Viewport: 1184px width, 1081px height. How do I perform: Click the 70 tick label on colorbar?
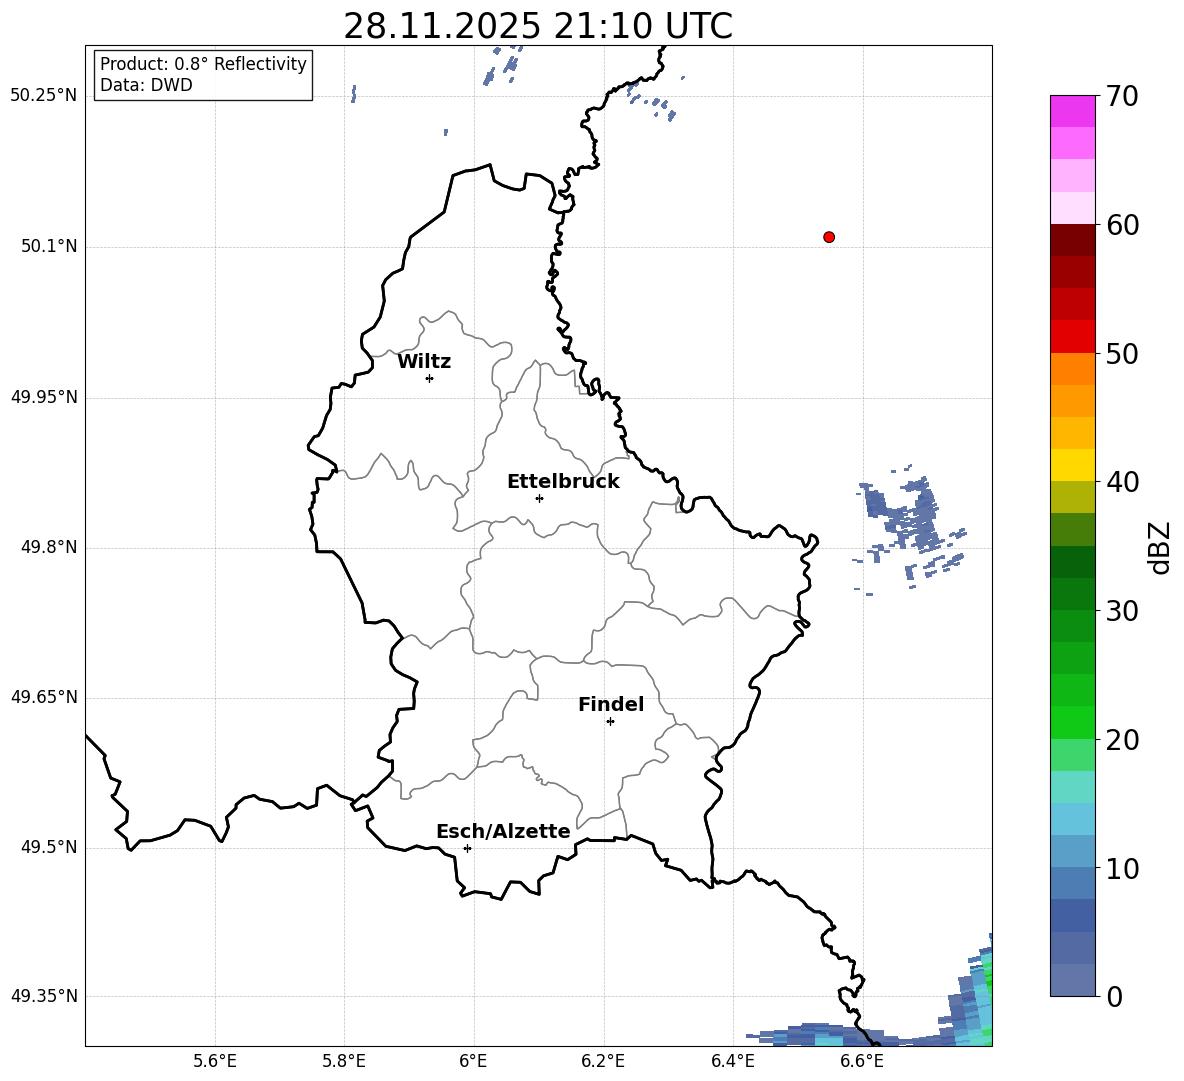1123,96
